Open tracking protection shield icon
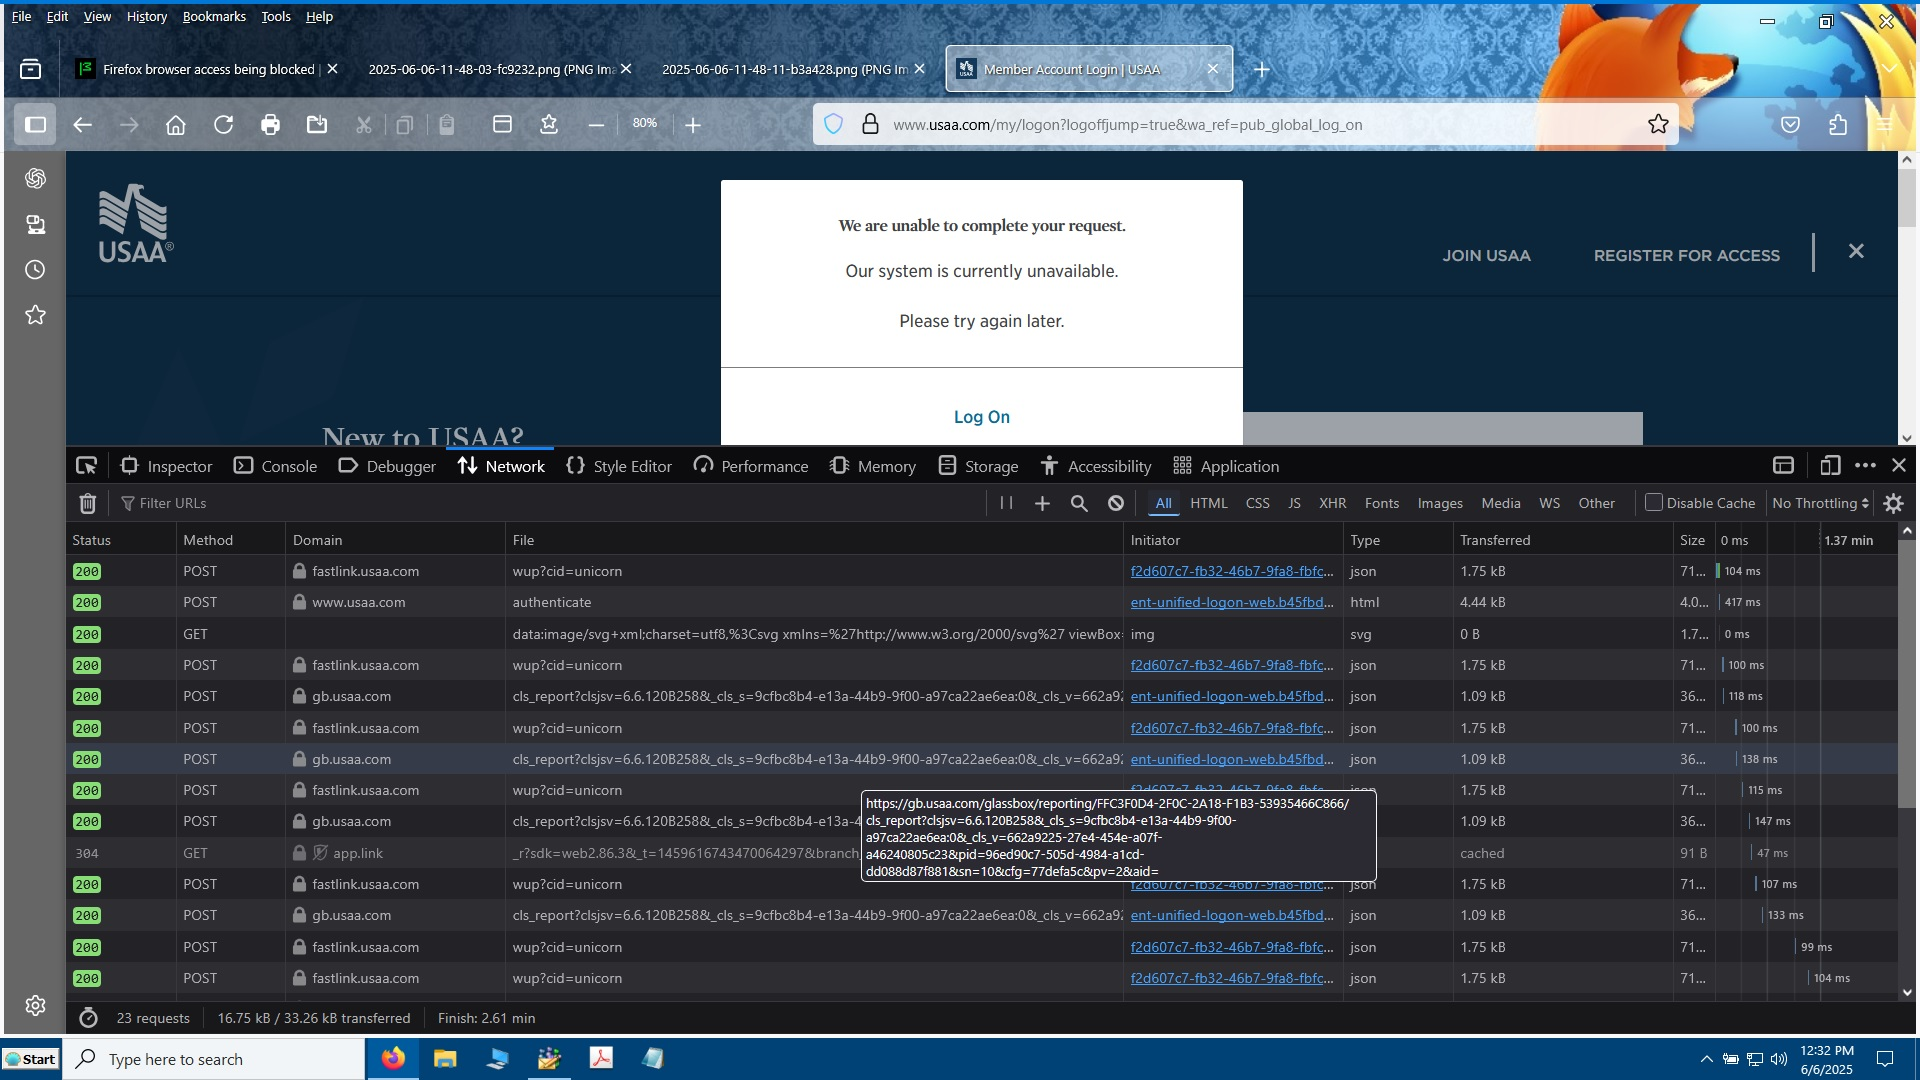 (833, 124)
